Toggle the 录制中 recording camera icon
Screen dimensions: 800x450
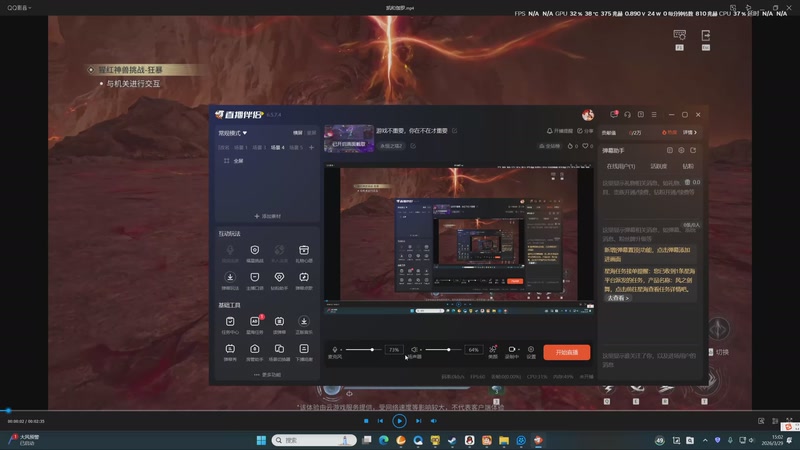click(x=512, y=350)
